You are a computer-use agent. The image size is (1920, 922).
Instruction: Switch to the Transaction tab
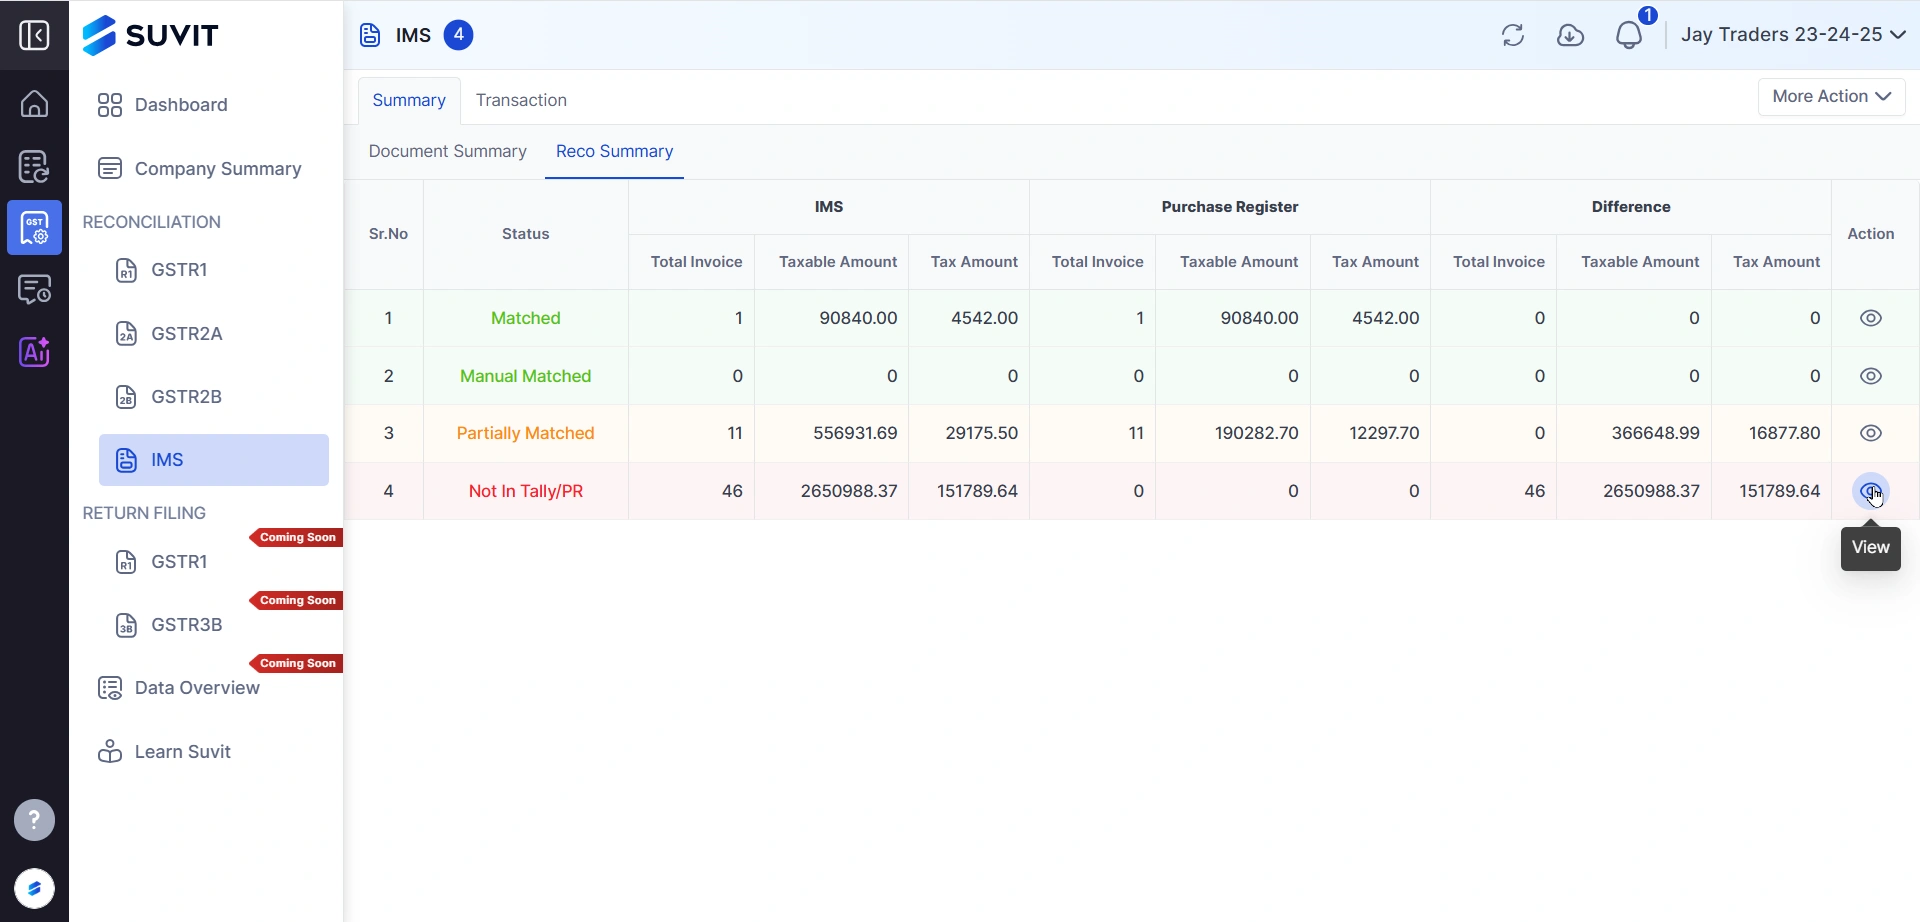521,100
